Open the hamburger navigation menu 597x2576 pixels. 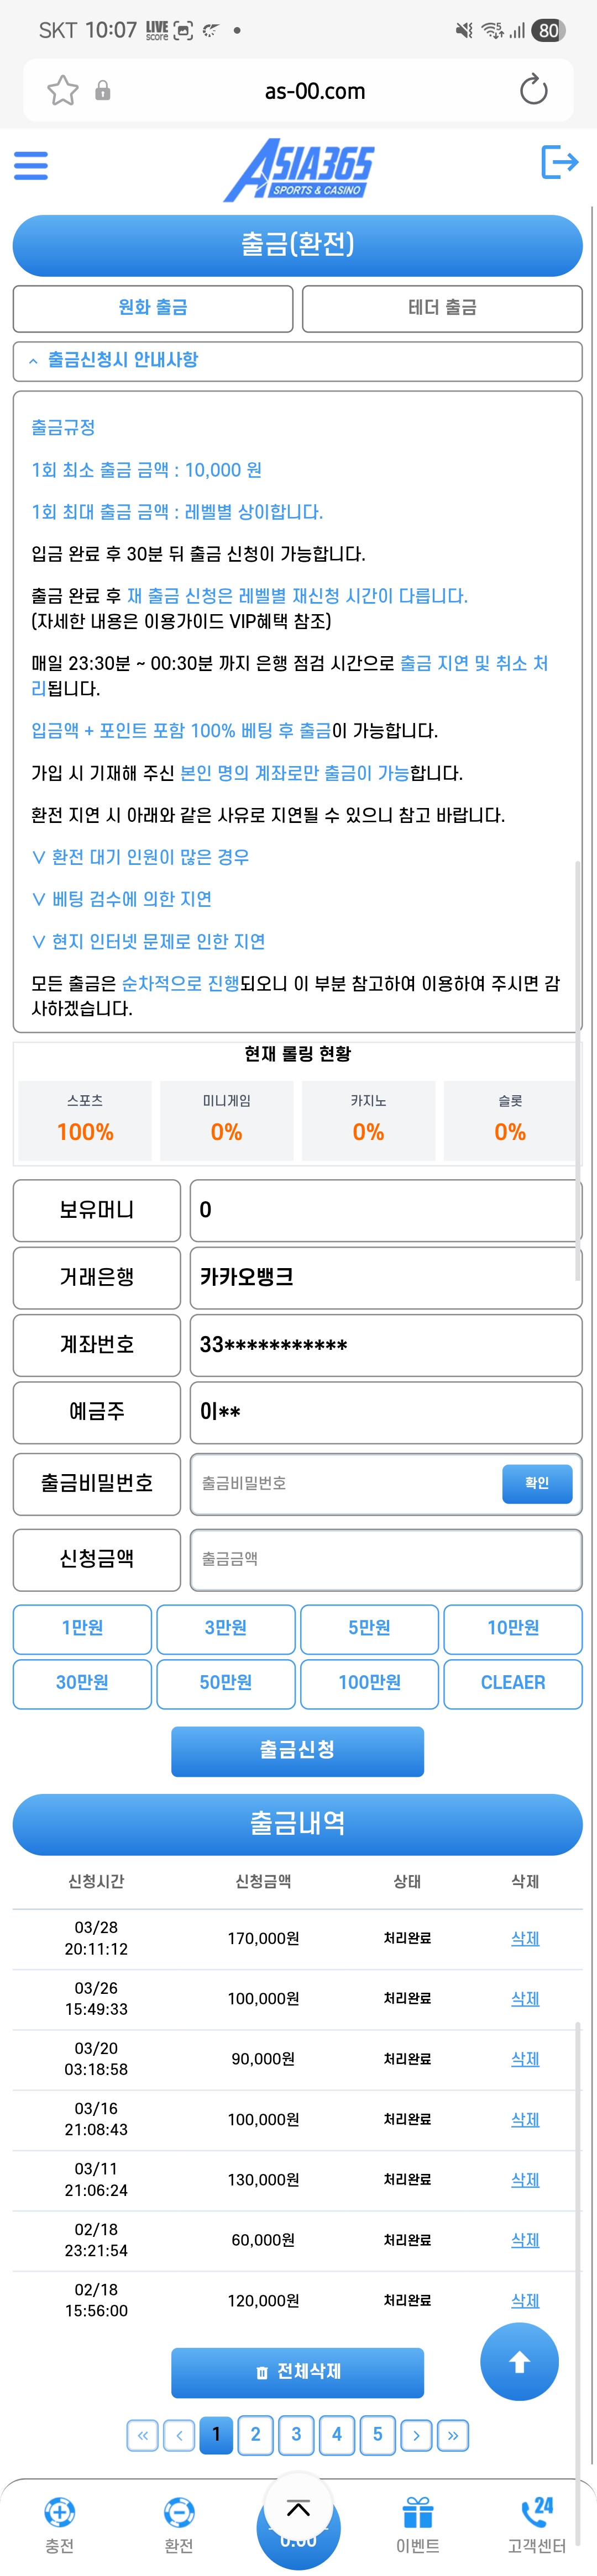tap(30, 165)
